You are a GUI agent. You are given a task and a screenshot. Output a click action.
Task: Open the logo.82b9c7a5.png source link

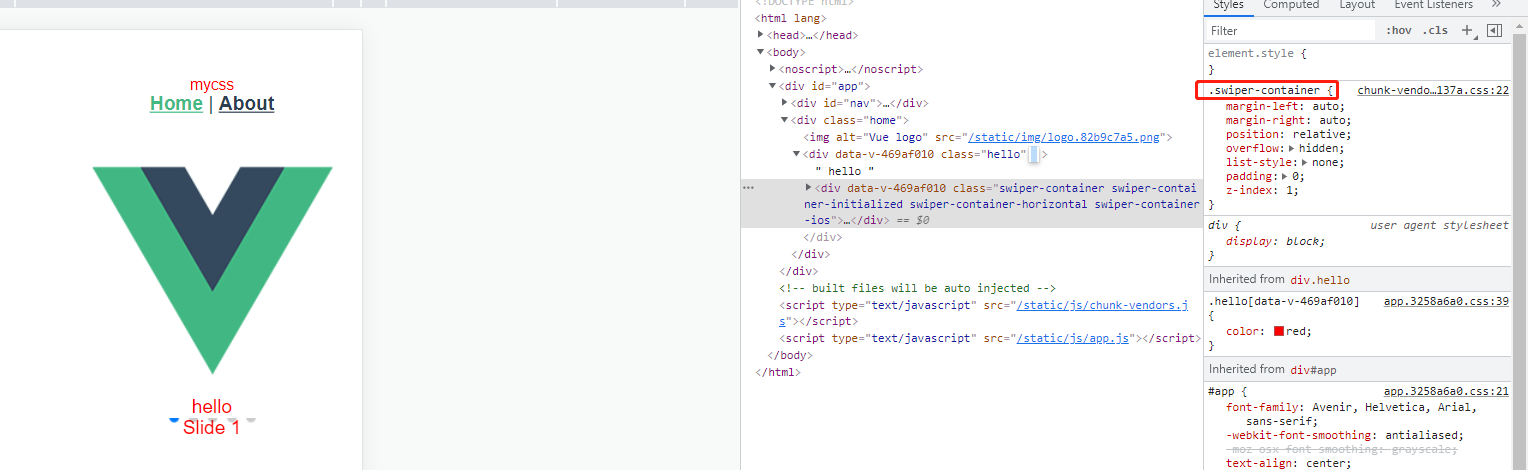1063,137
